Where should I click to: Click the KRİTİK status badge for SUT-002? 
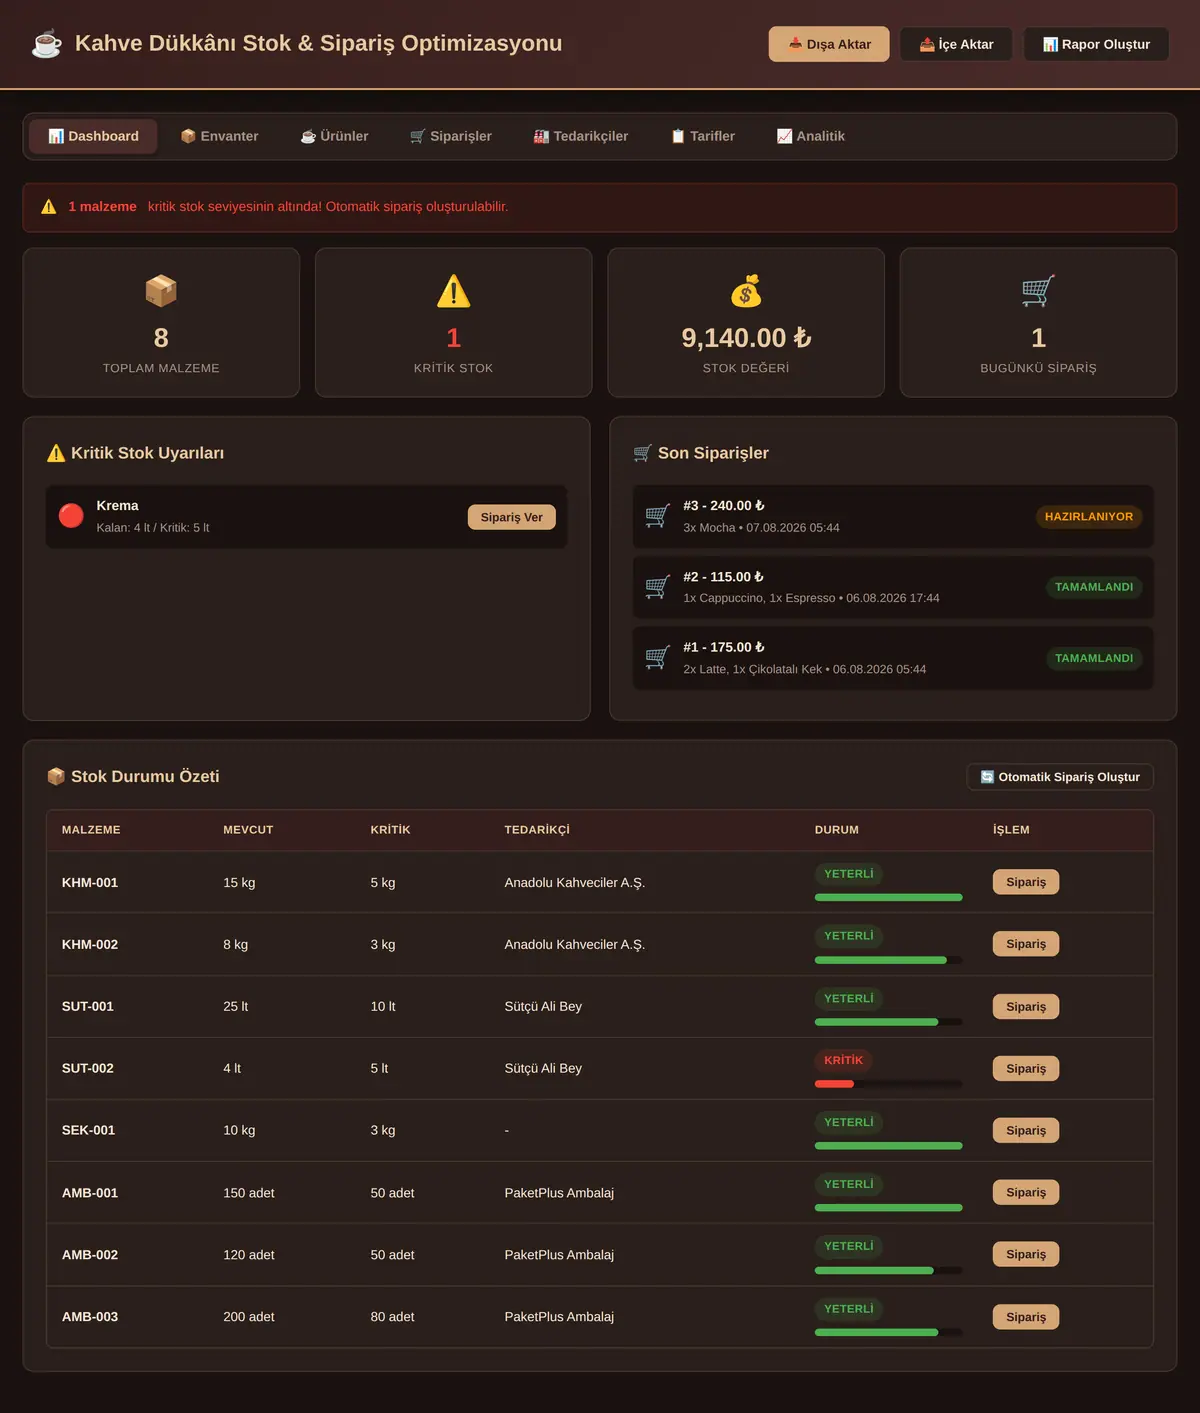(x=843, y=1060)
